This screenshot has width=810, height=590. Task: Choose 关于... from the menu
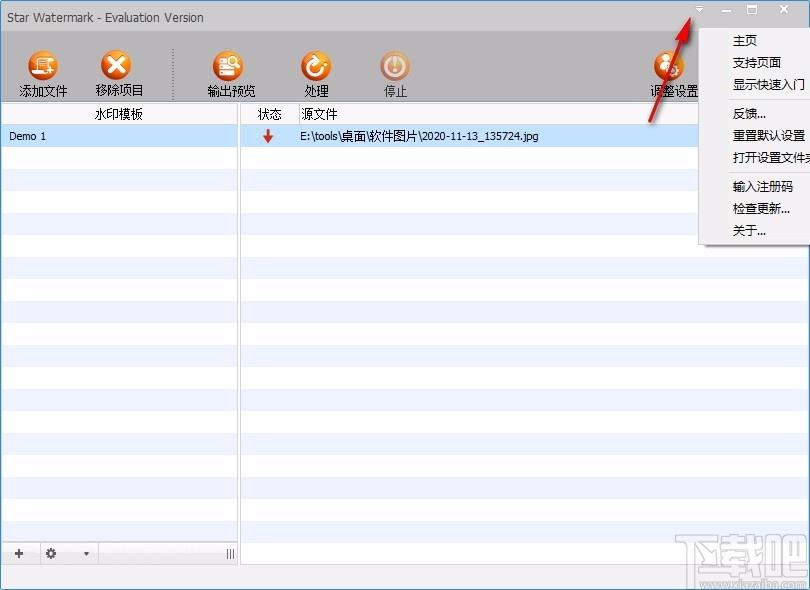coord(749,230)
